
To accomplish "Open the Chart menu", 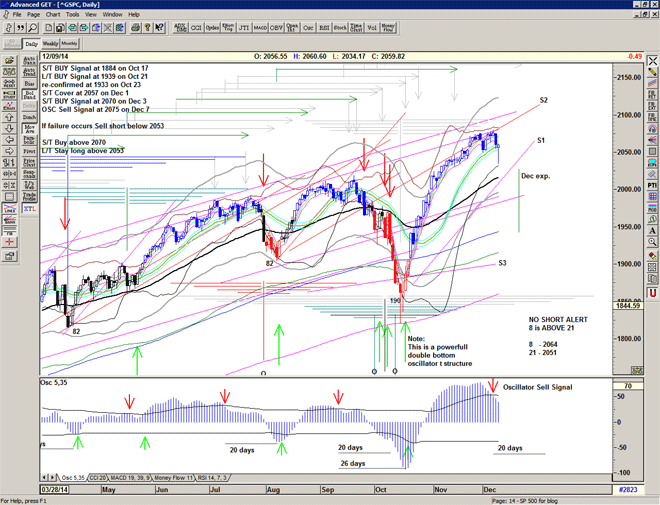I will pyautogui.click(x=53, y=15).
